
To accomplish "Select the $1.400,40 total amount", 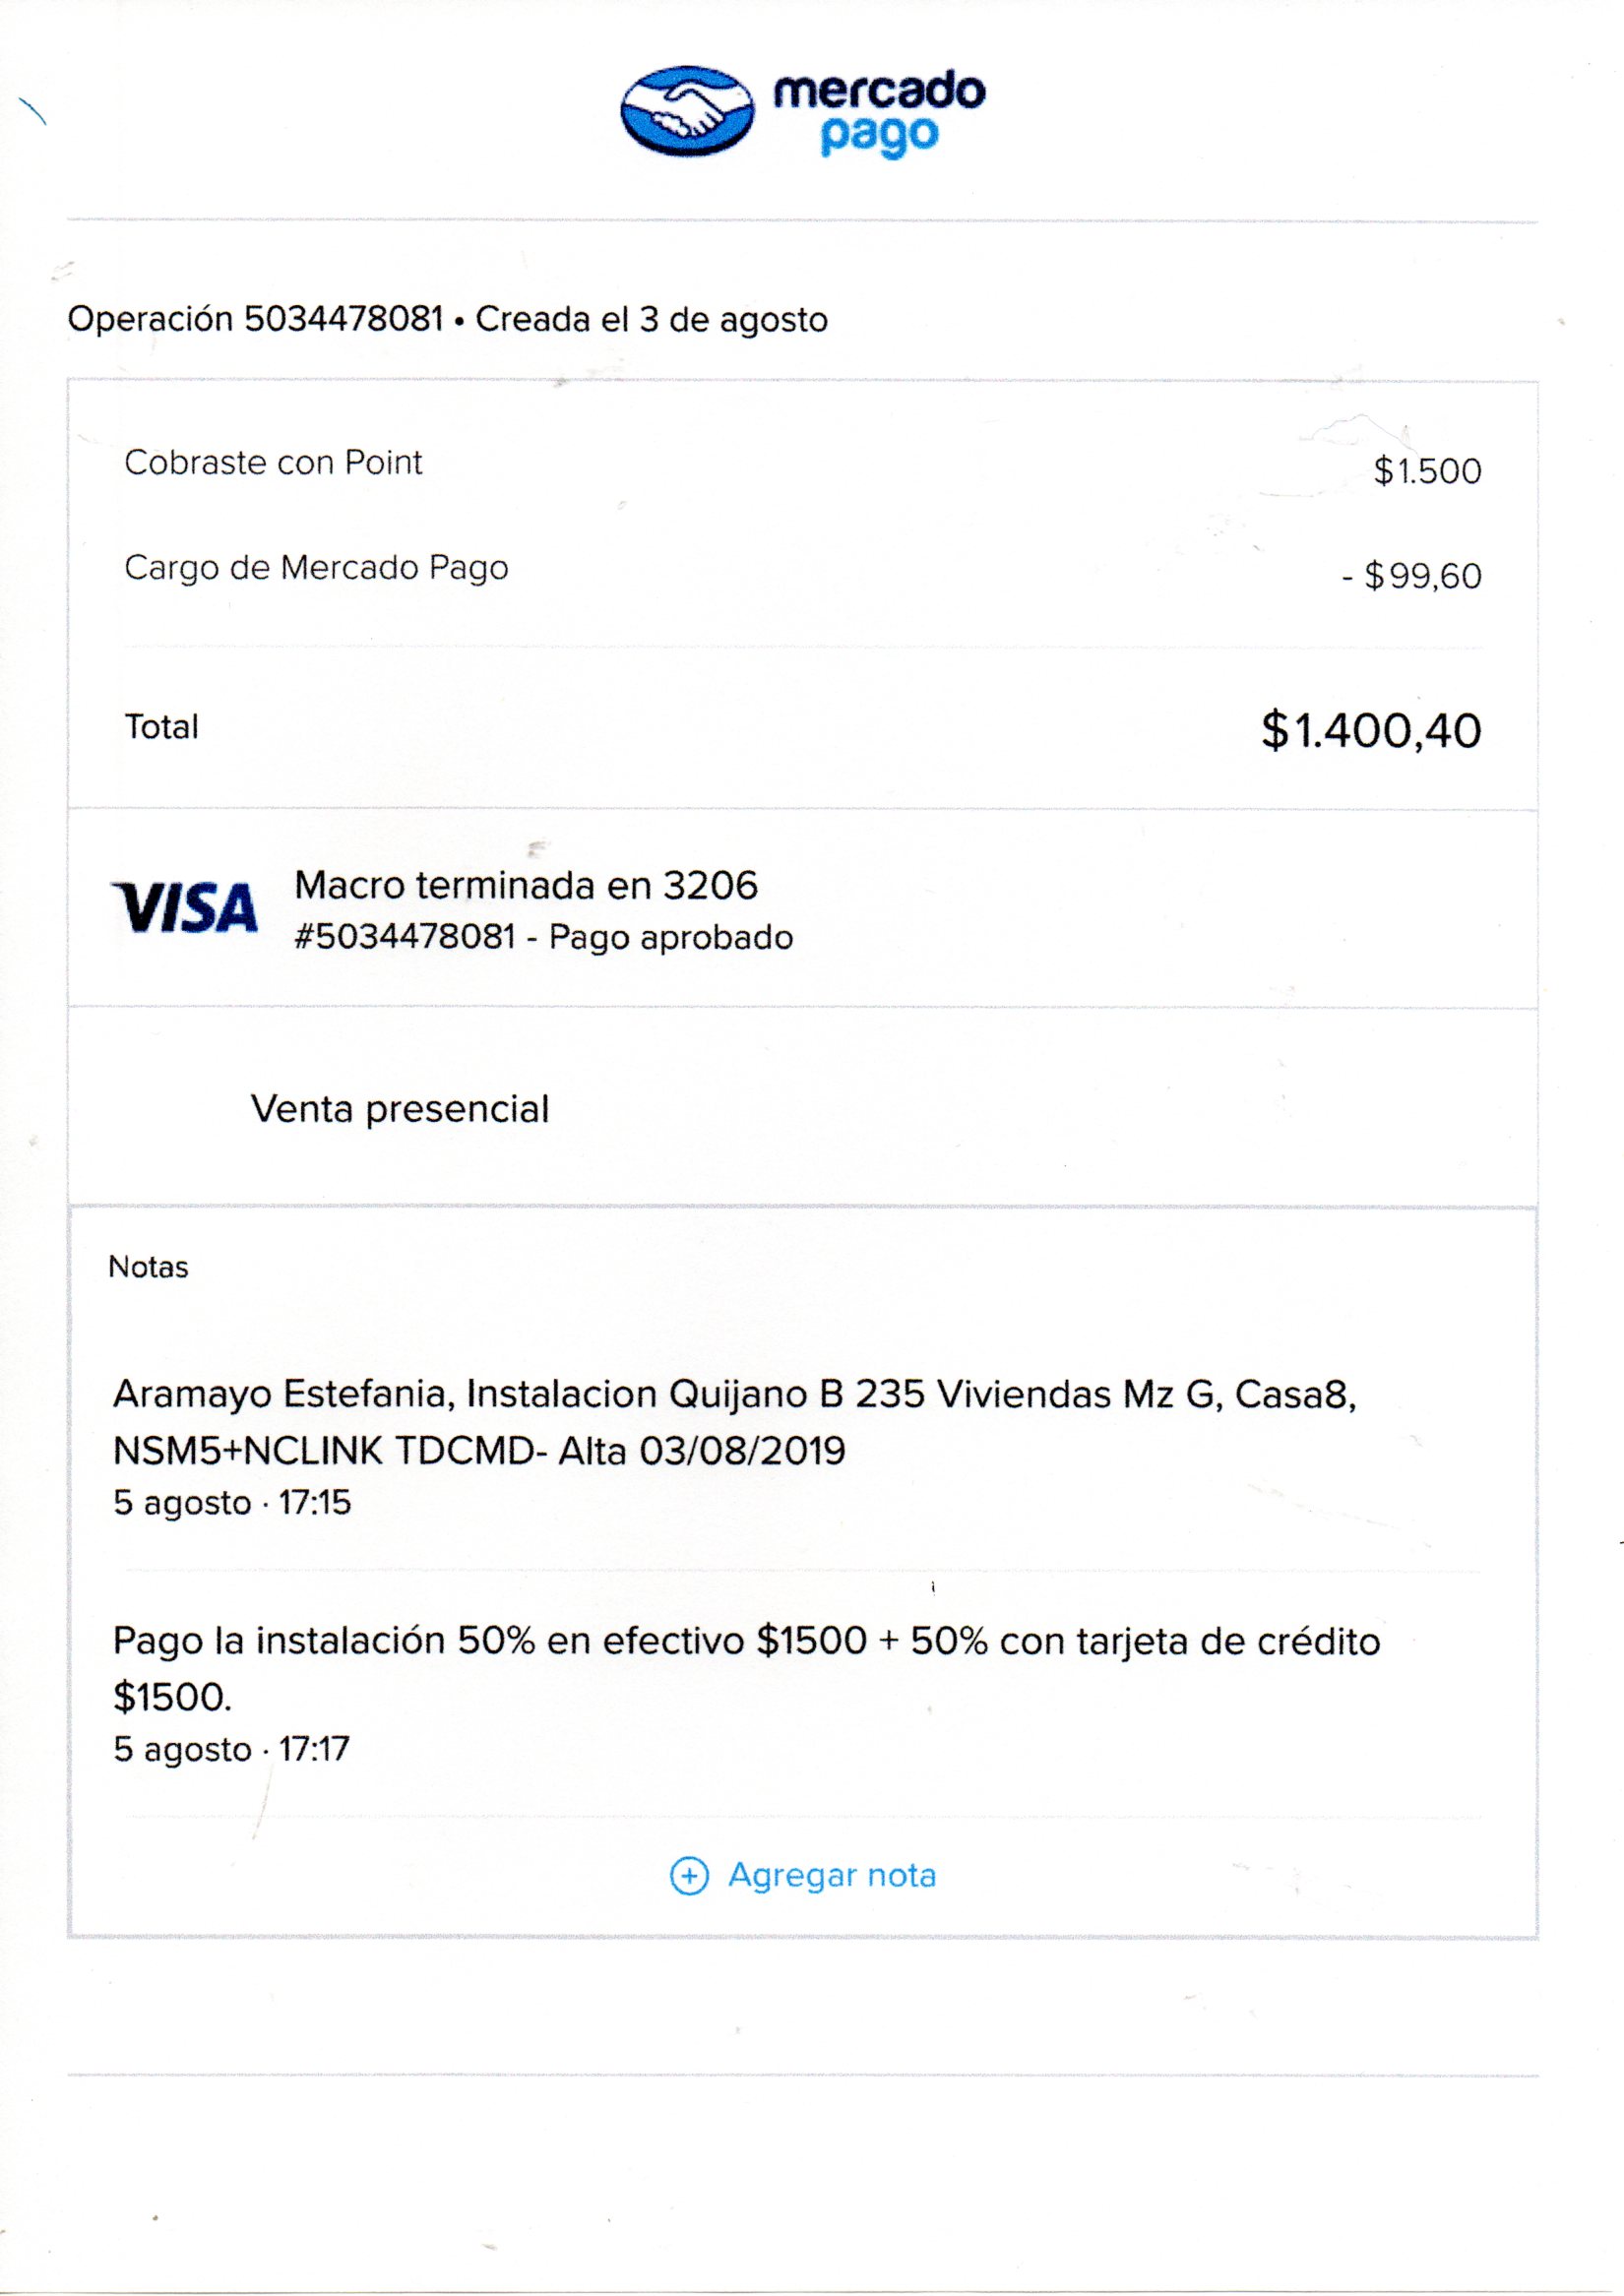I will click(1370, 730).
